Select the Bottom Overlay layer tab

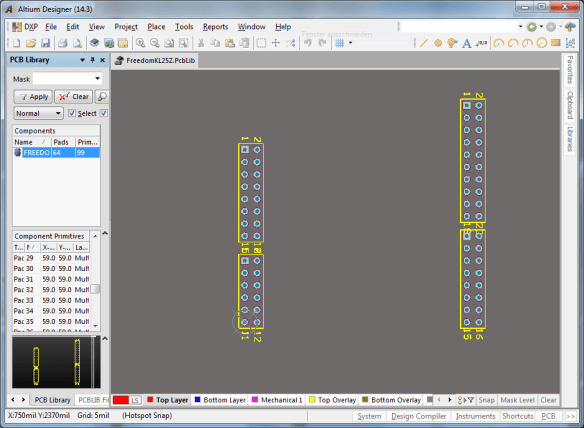[391, 400]
